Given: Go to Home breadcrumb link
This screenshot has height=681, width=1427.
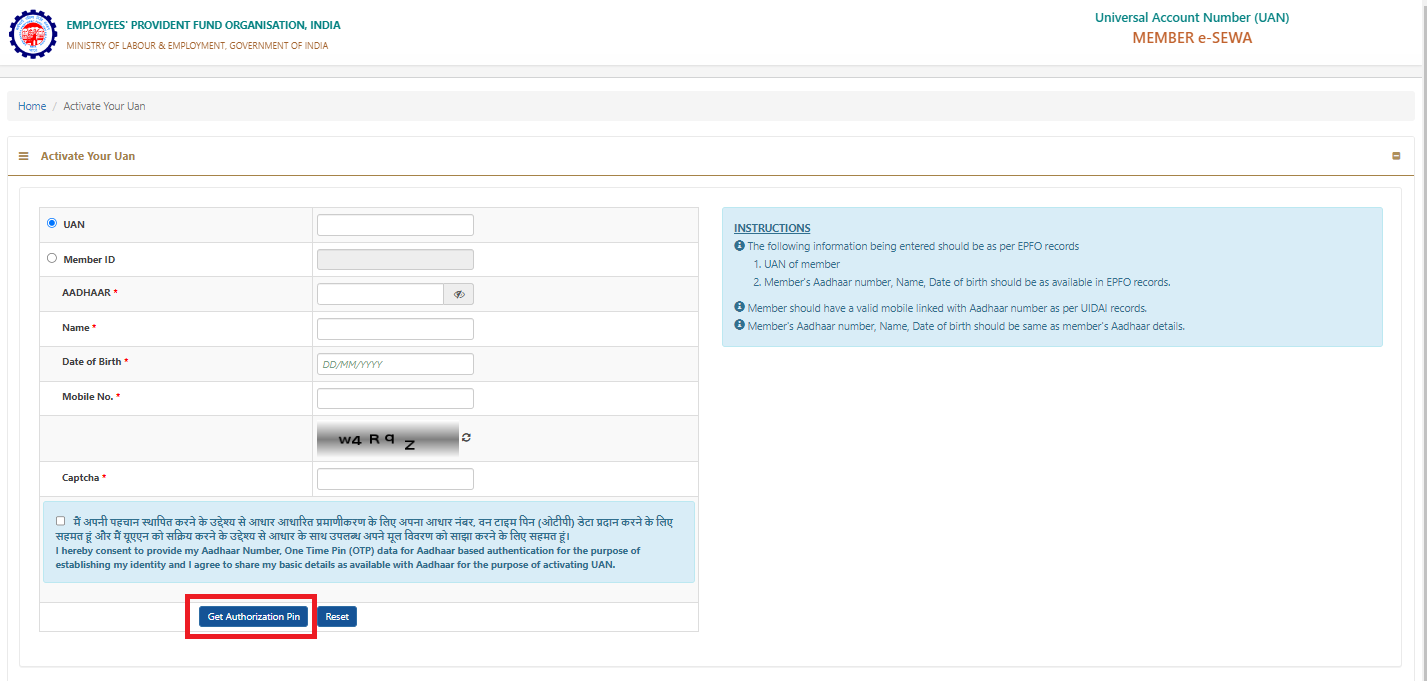Looking at the screenshot, I should (x=32, y=106).
